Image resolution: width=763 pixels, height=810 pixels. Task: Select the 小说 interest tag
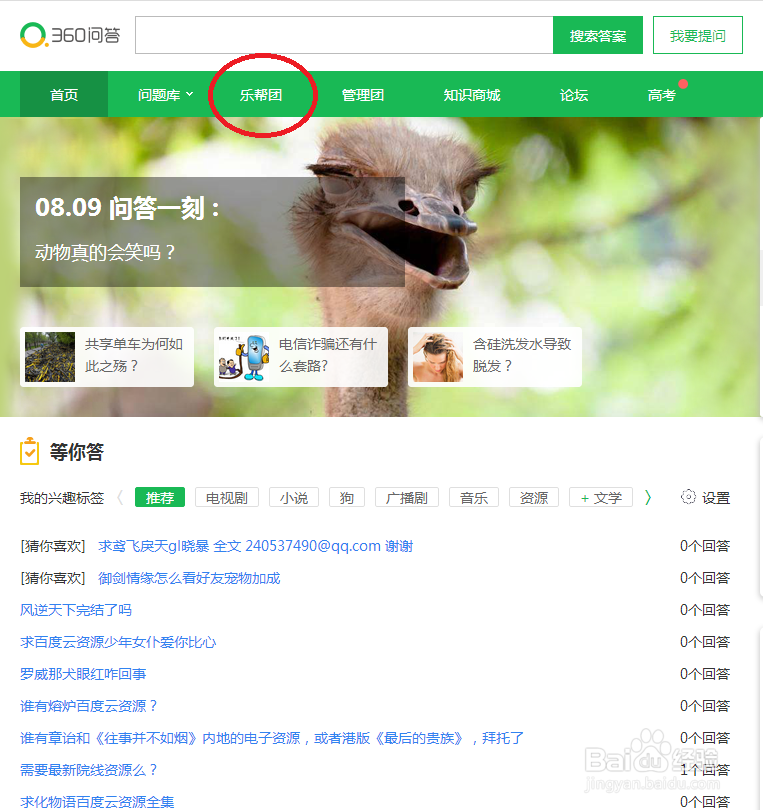tap(294, 497)
